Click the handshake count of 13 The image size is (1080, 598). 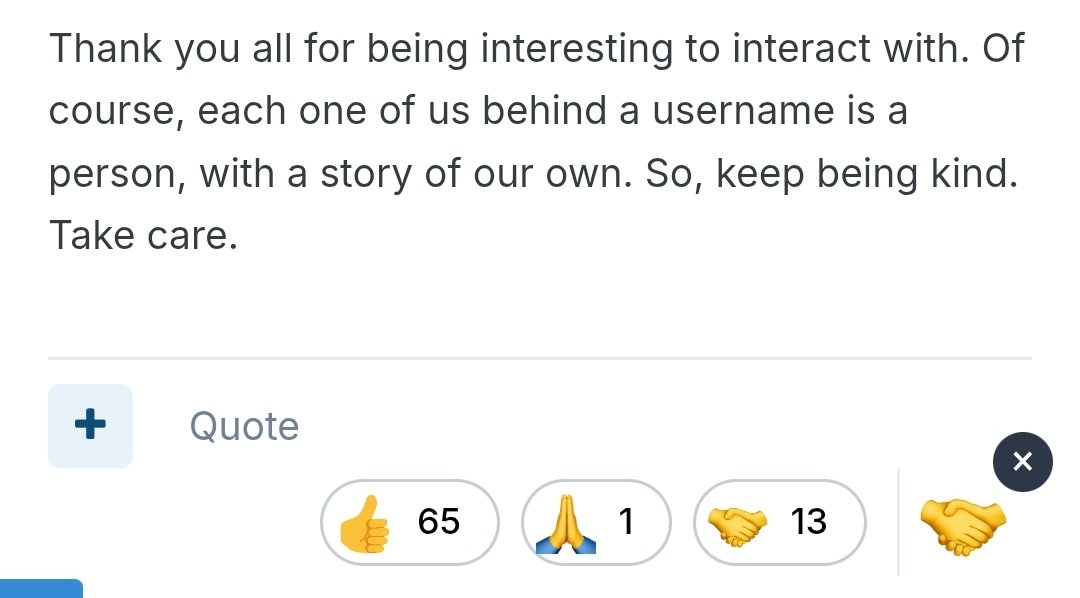coord(809,522)
